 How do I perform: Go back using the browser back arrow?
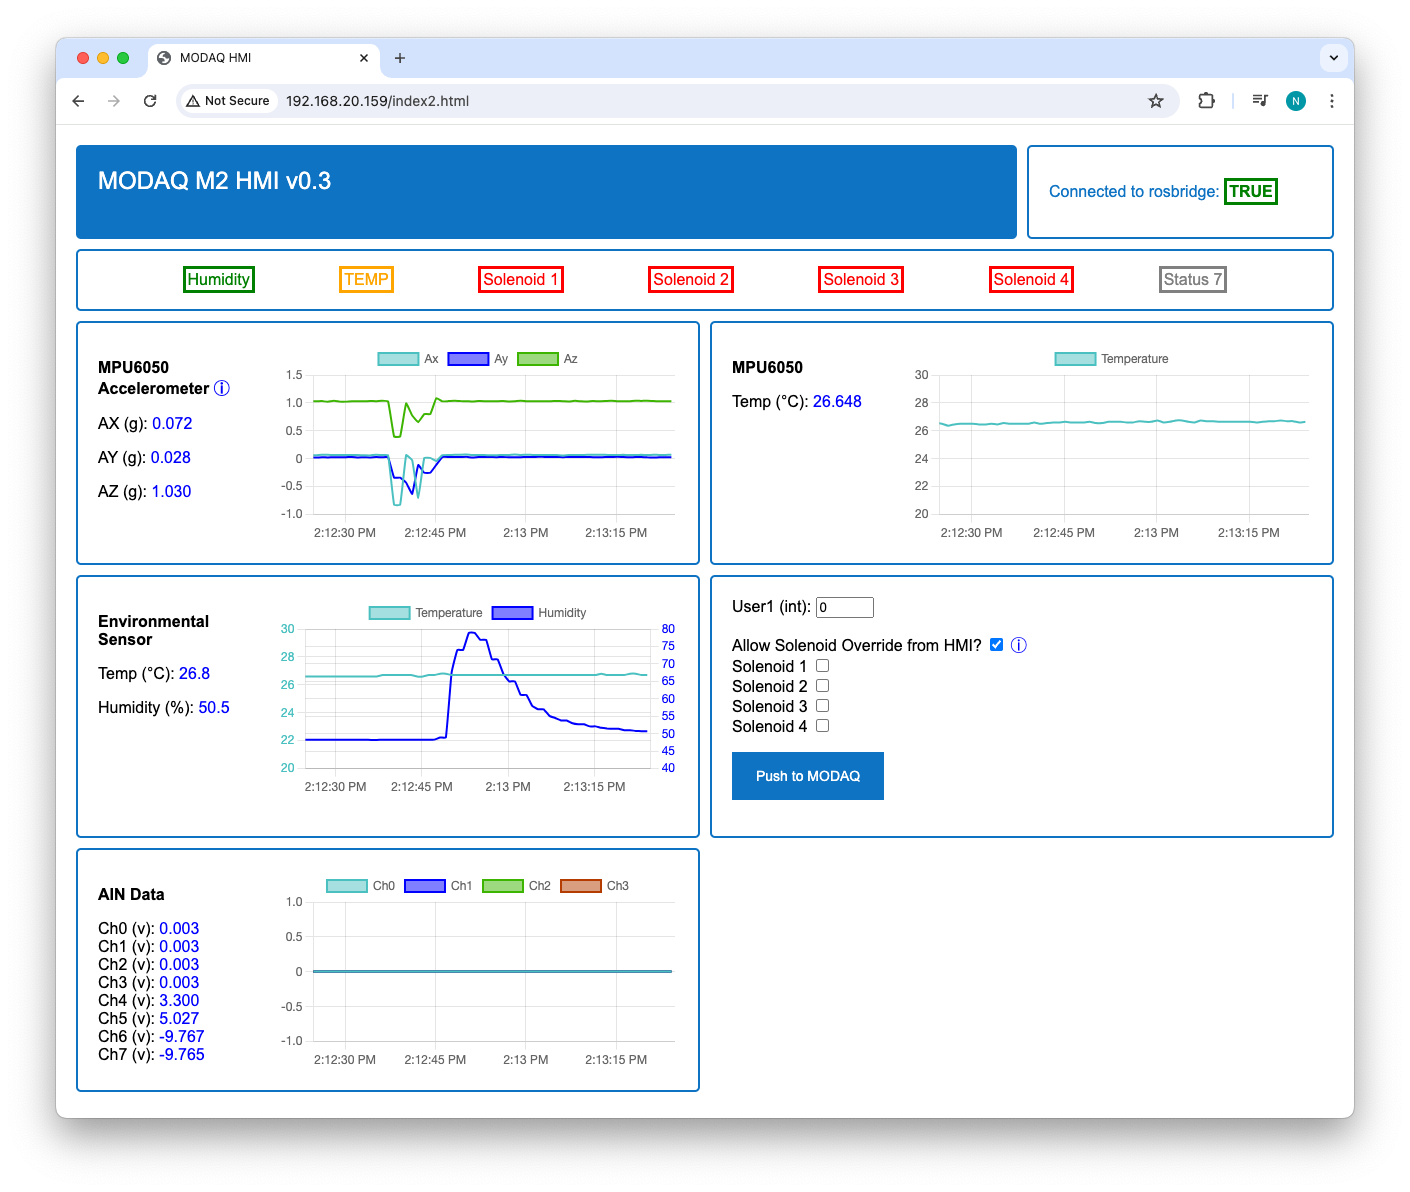point(78,101)
